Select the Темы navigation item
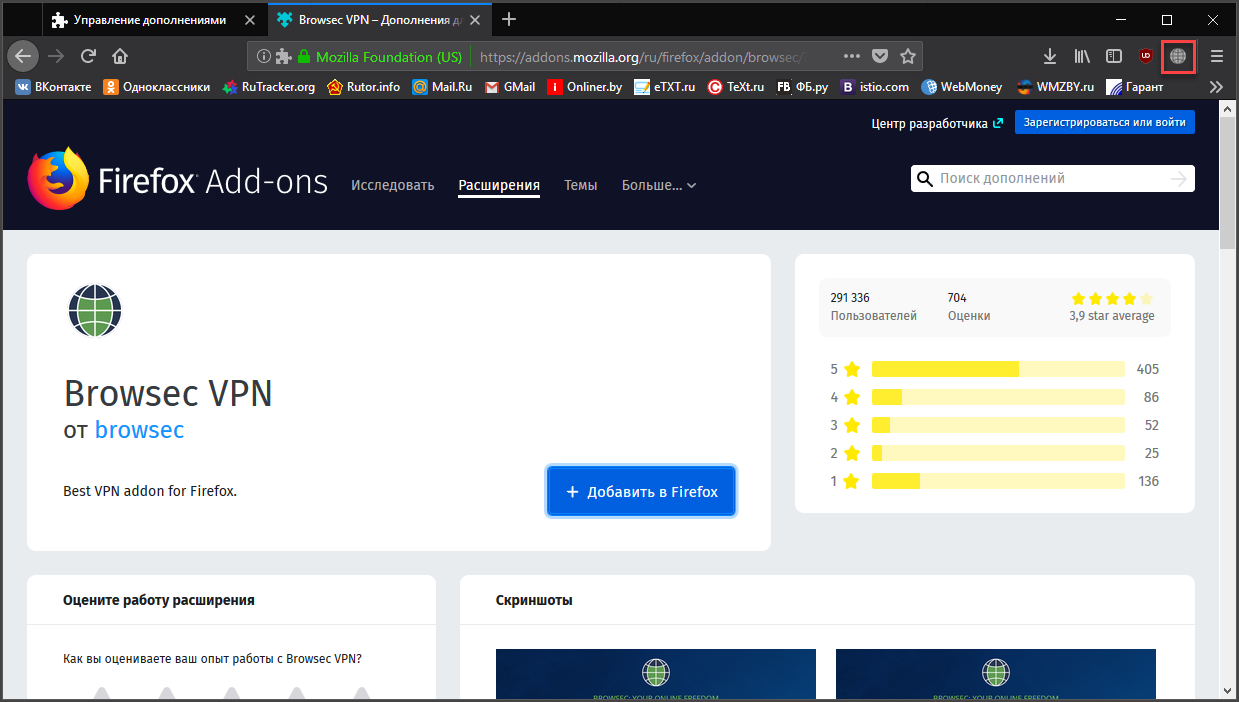1239x702 pixels. 580,185
